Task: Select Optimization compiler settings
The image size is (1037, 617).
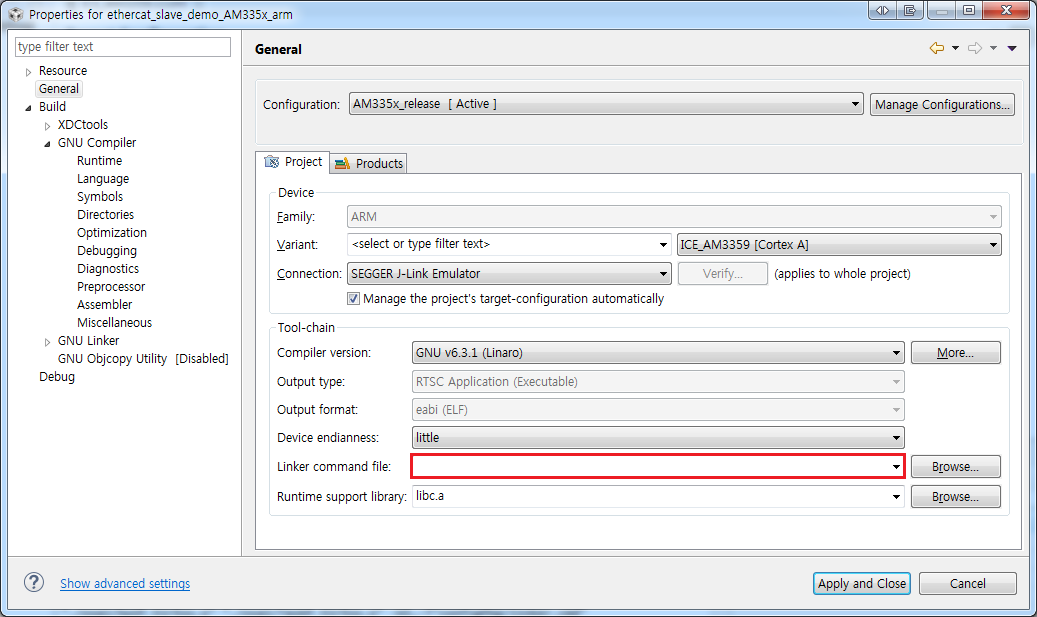Action: tap(112, 232)
